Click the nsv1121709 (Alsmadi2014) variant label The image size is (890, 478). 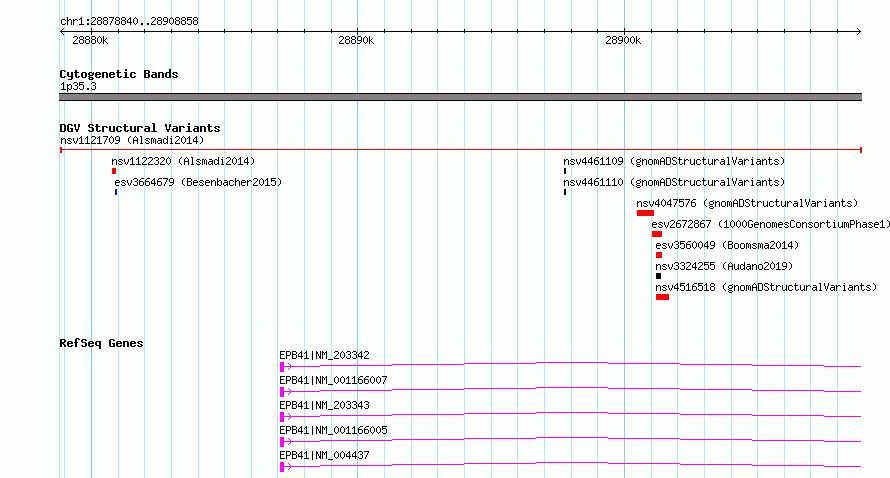tap(132, 140)
